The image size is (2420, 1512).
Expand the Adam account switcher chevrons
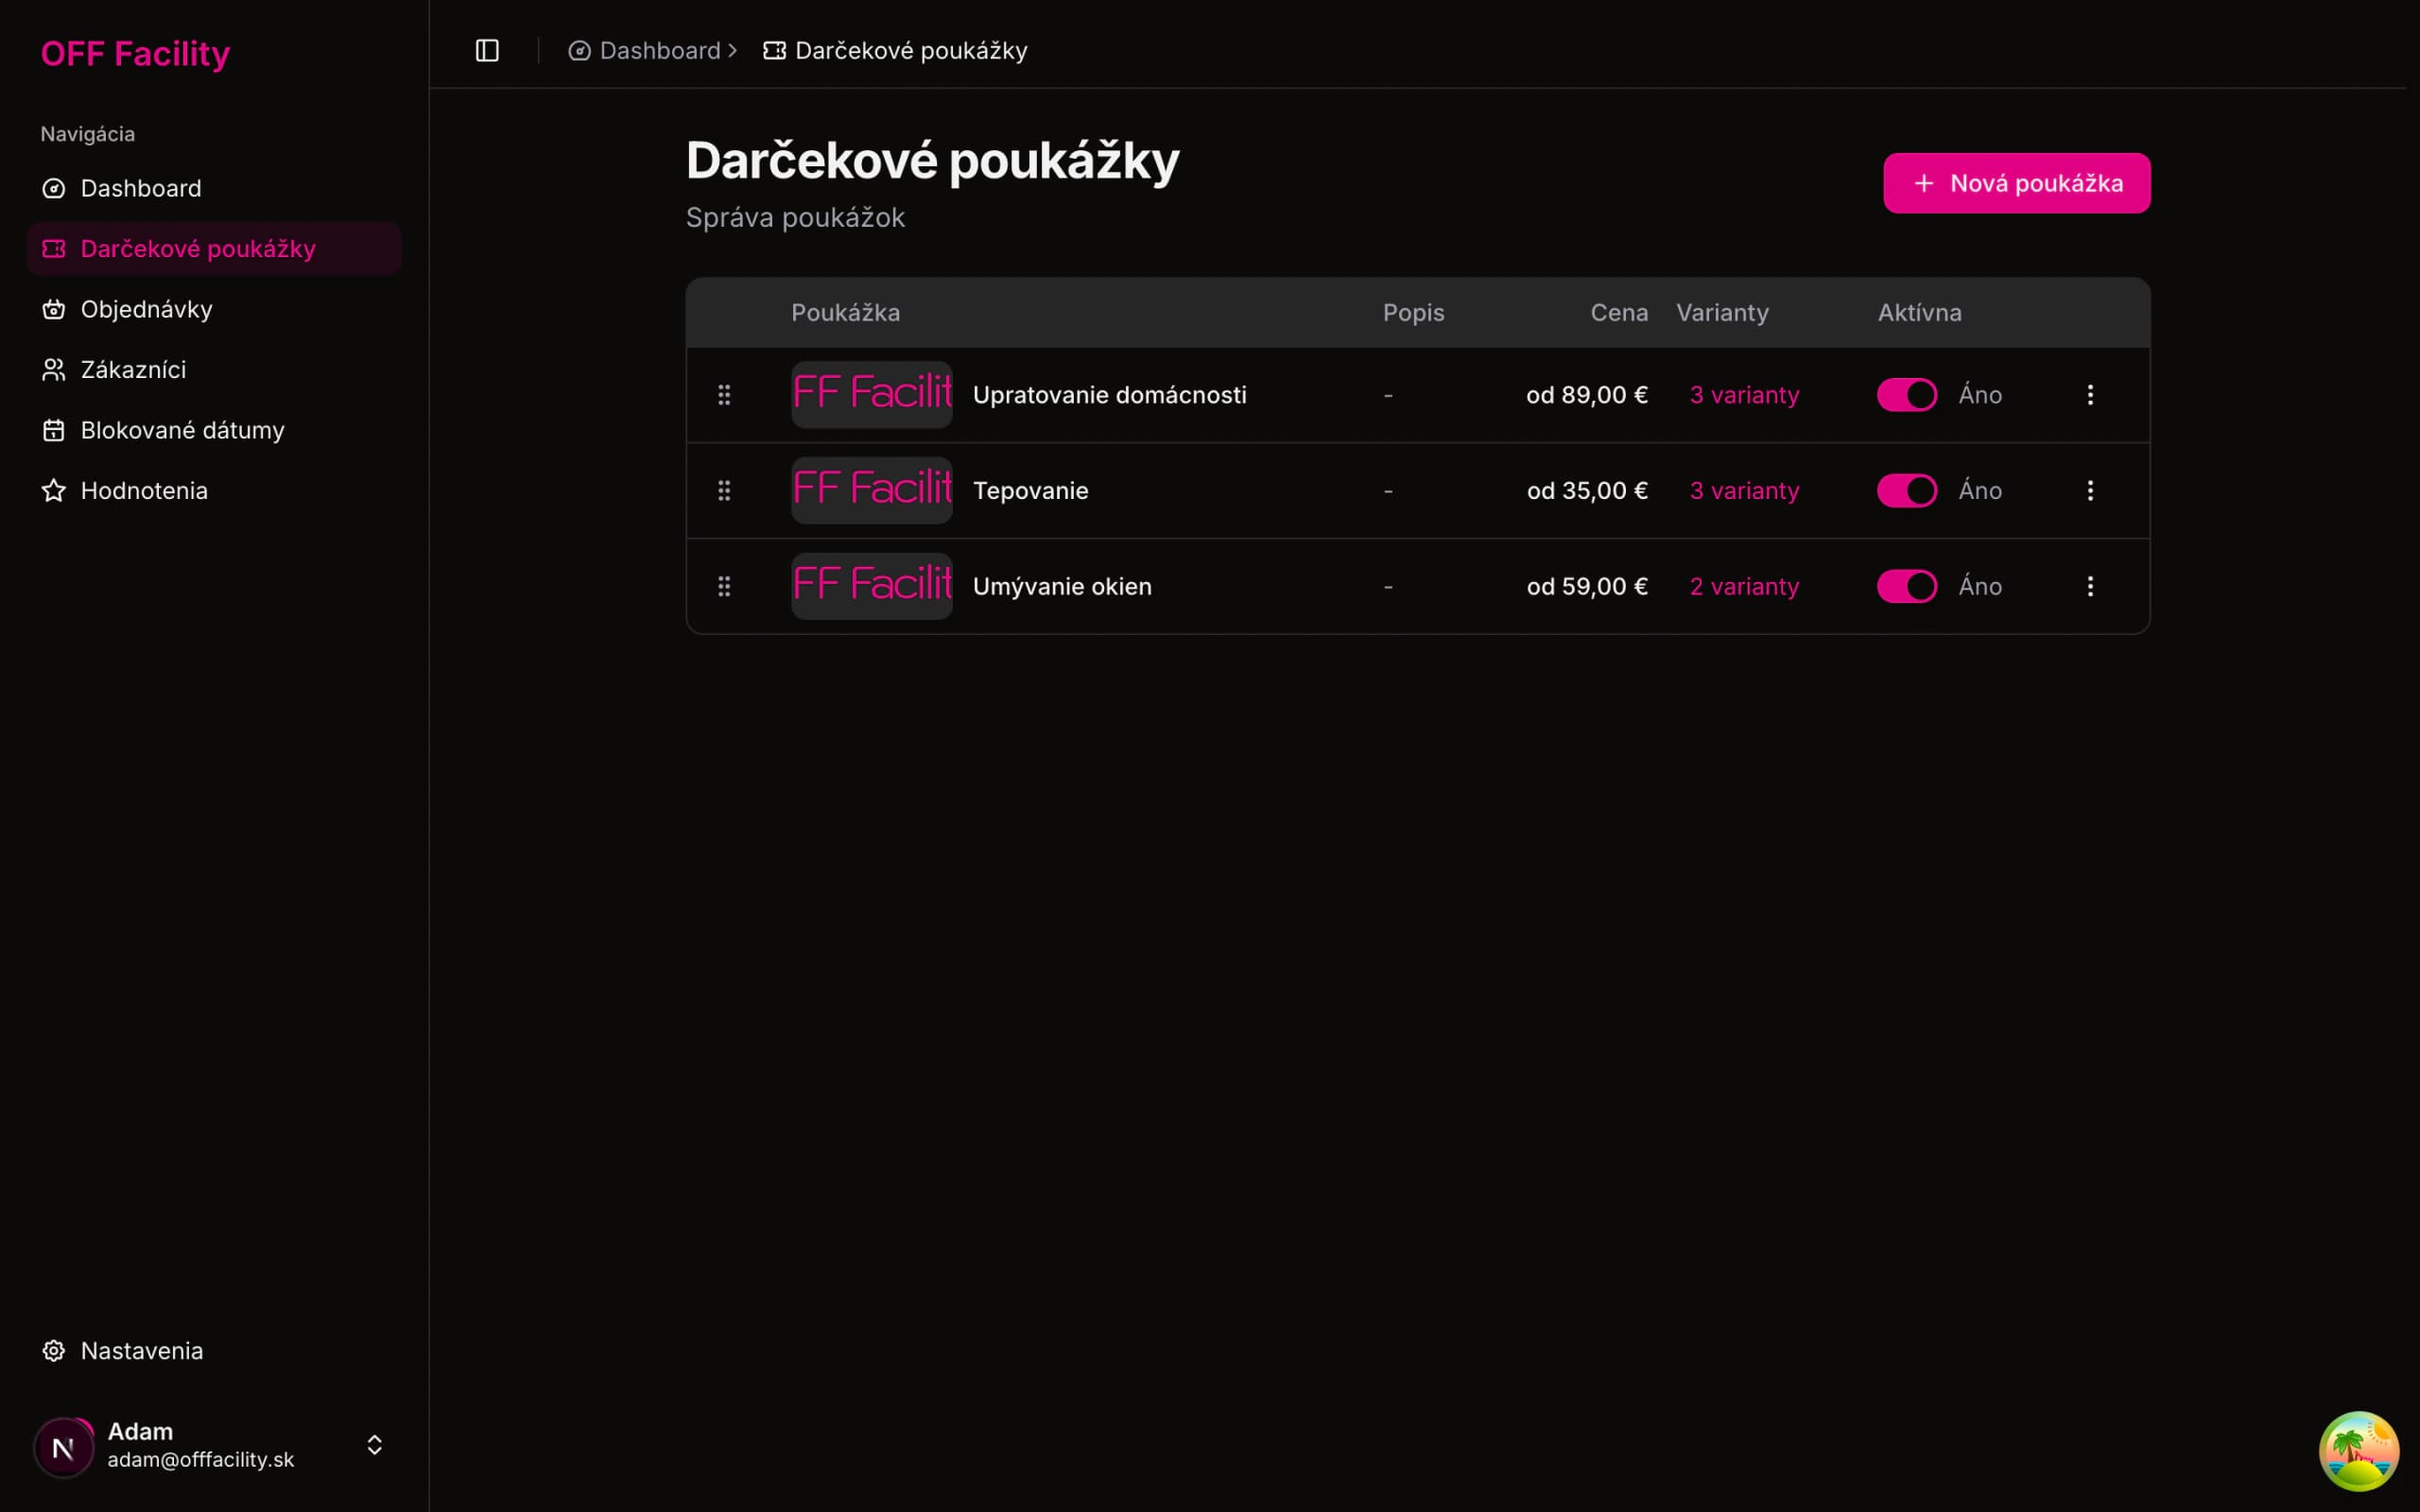click(x=374, y=1445)
